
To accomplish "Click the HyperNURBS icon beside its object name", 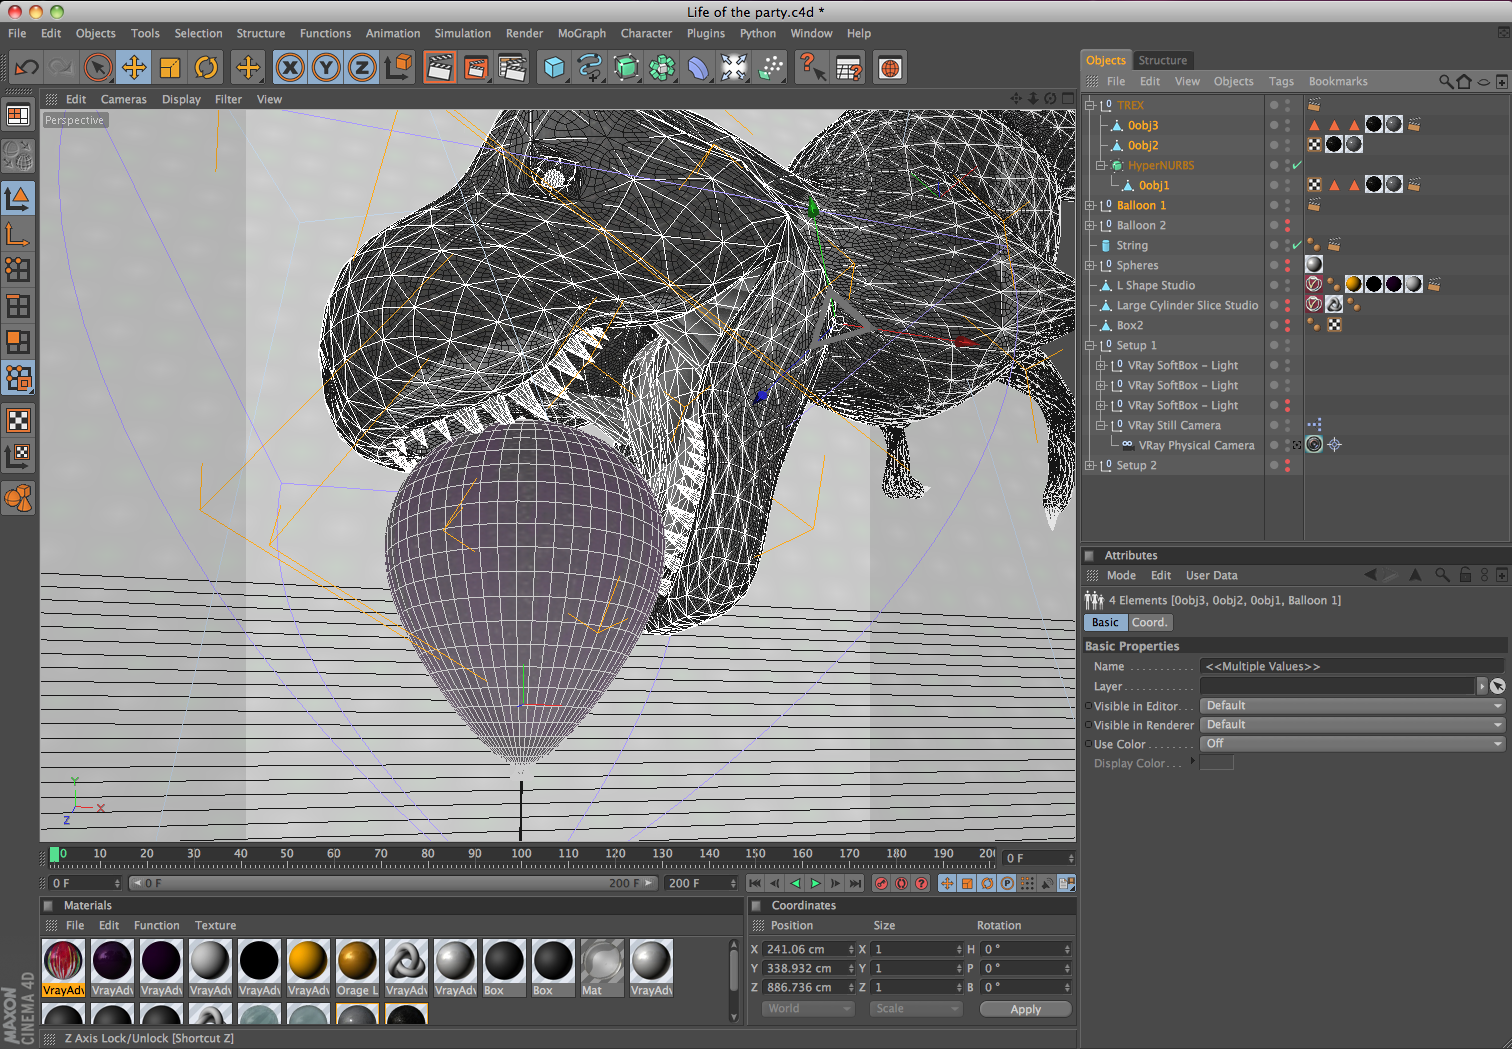I will pos(1117,165).
